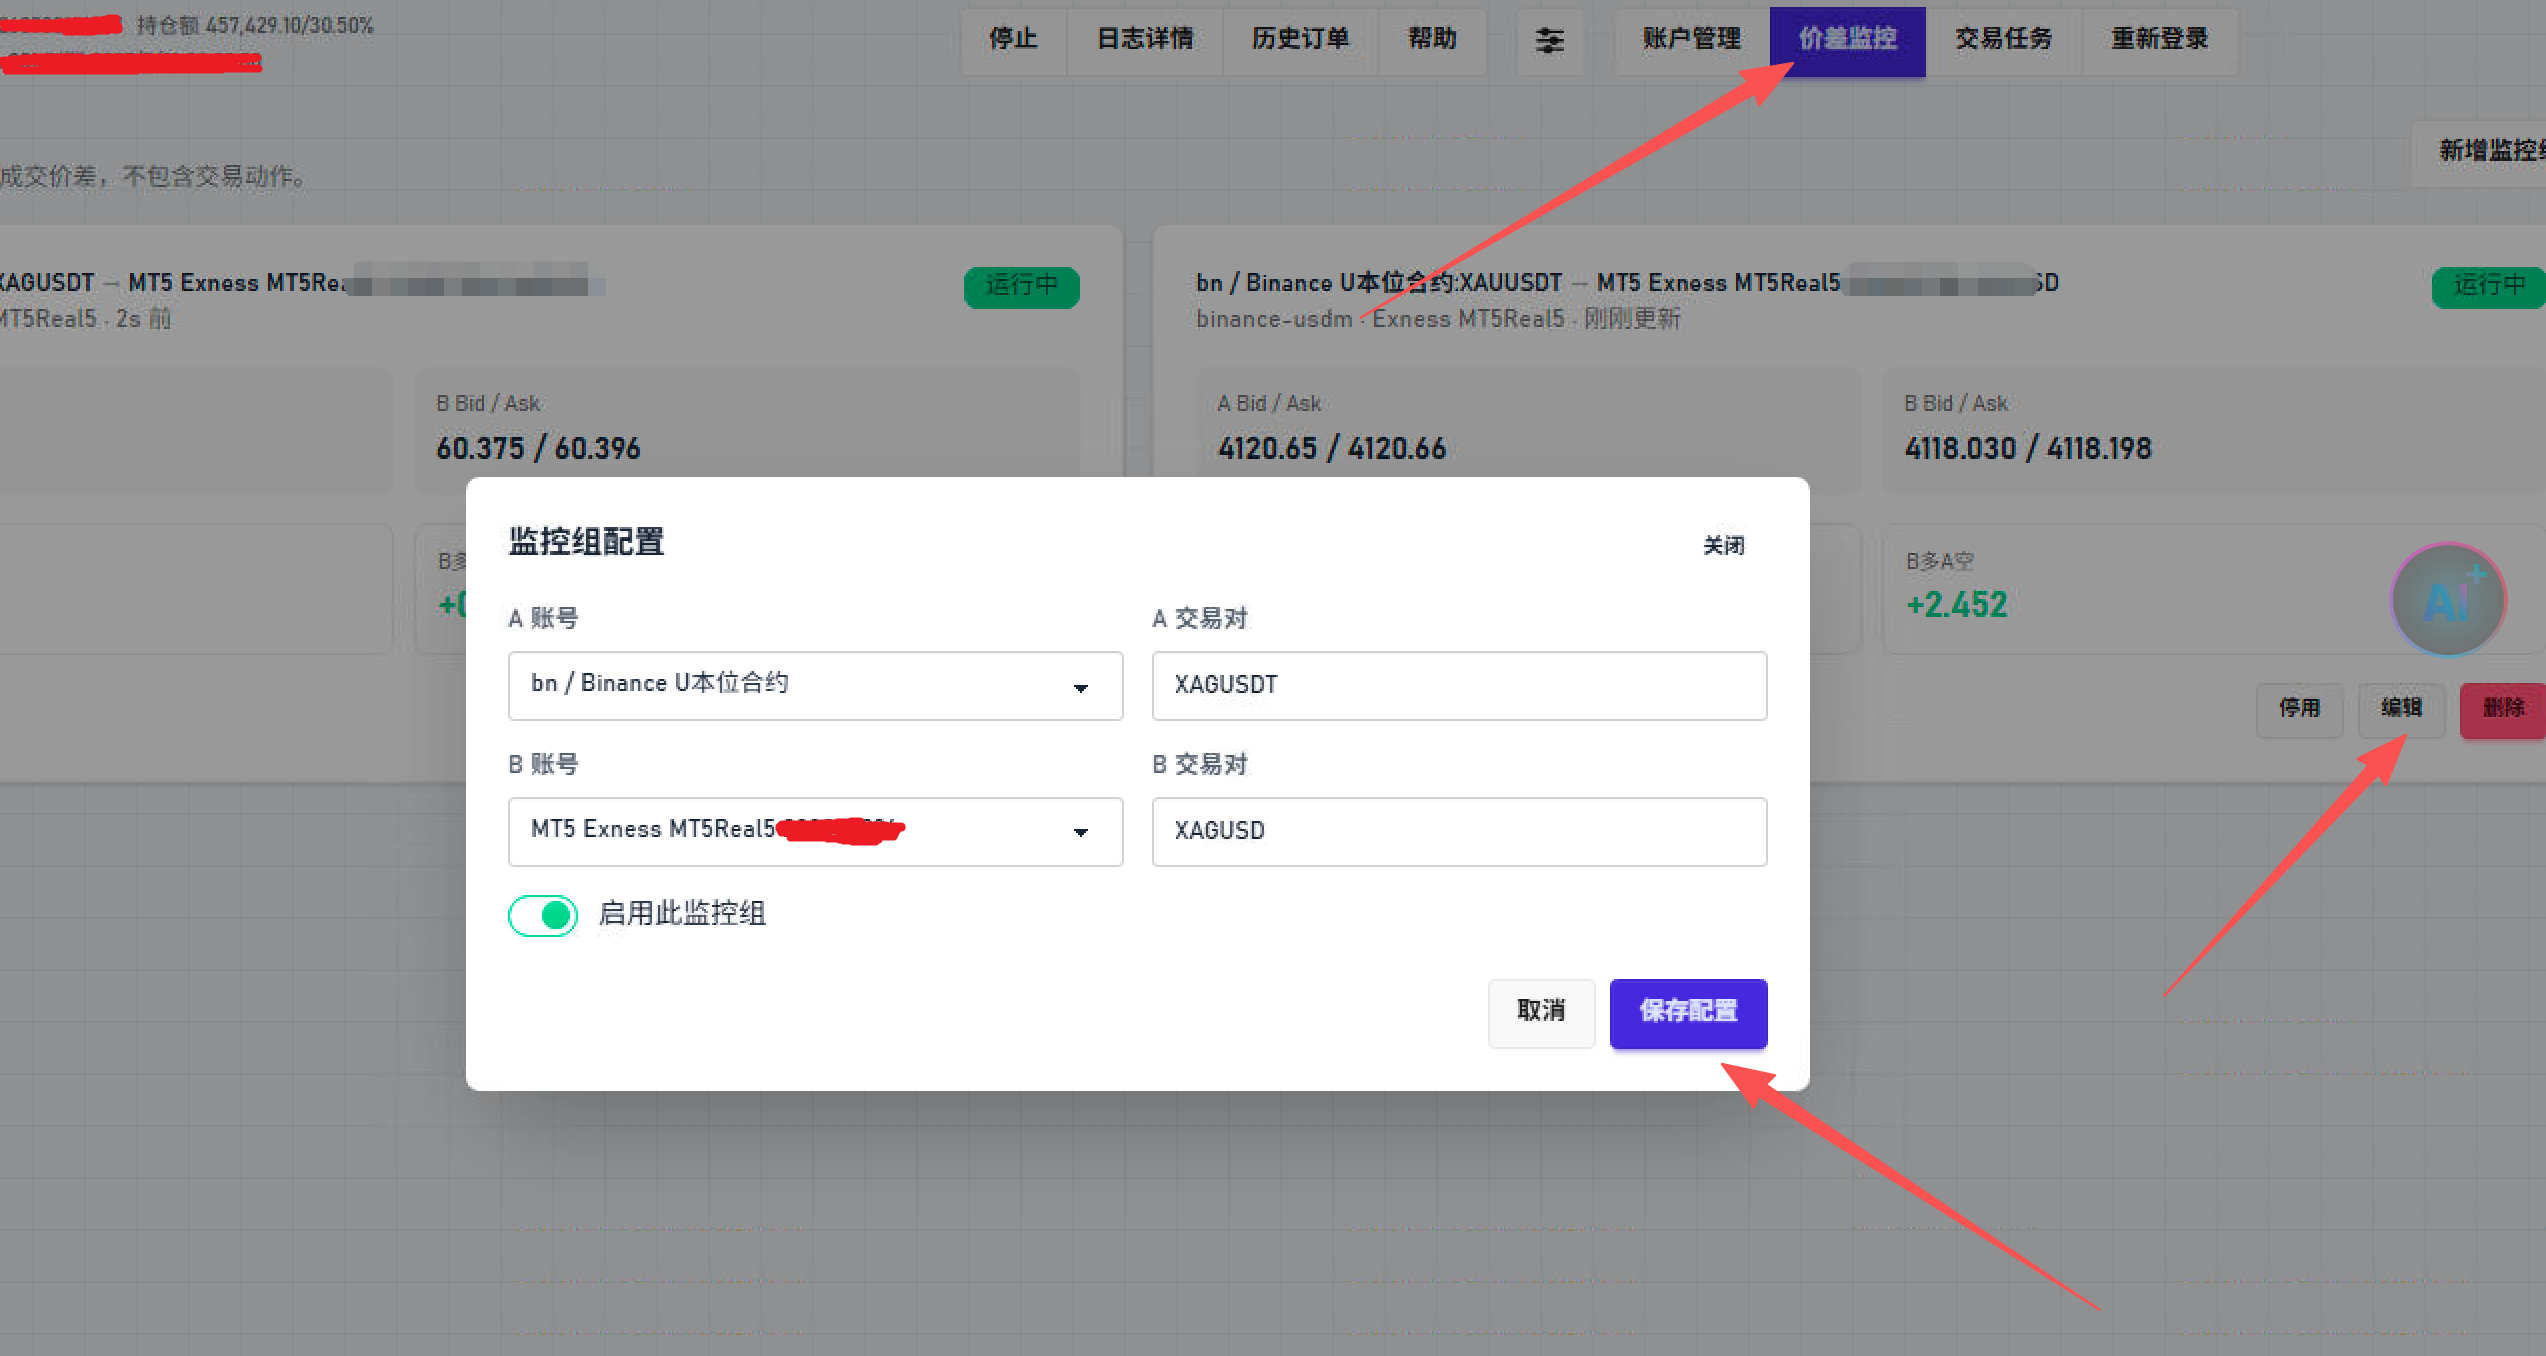Click the dialog title 监控组配置
Image resolution: width=2546 pixels, height=1356 pixels.
pos(586,542)
